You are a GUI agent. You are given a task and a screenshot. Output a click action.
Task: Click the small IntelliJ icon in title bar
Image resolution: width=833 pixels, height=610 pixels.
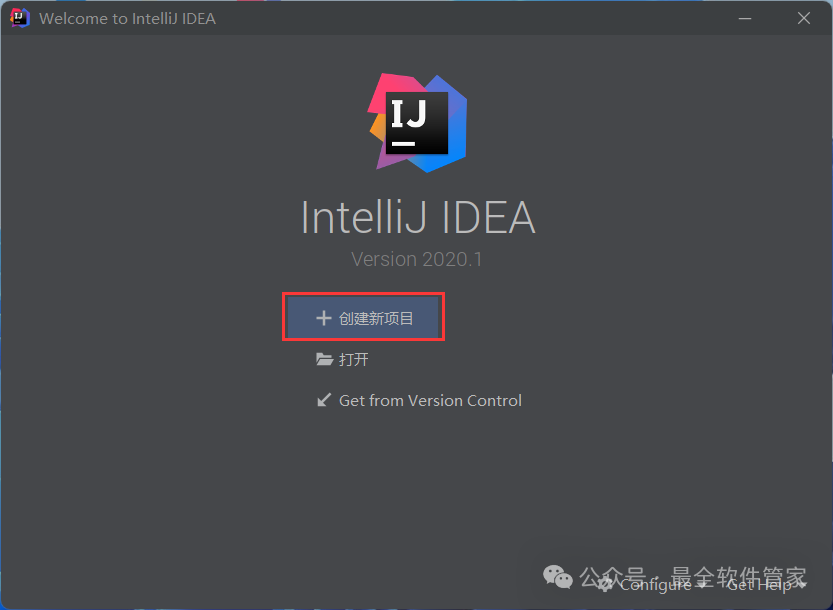pos(20,18)
